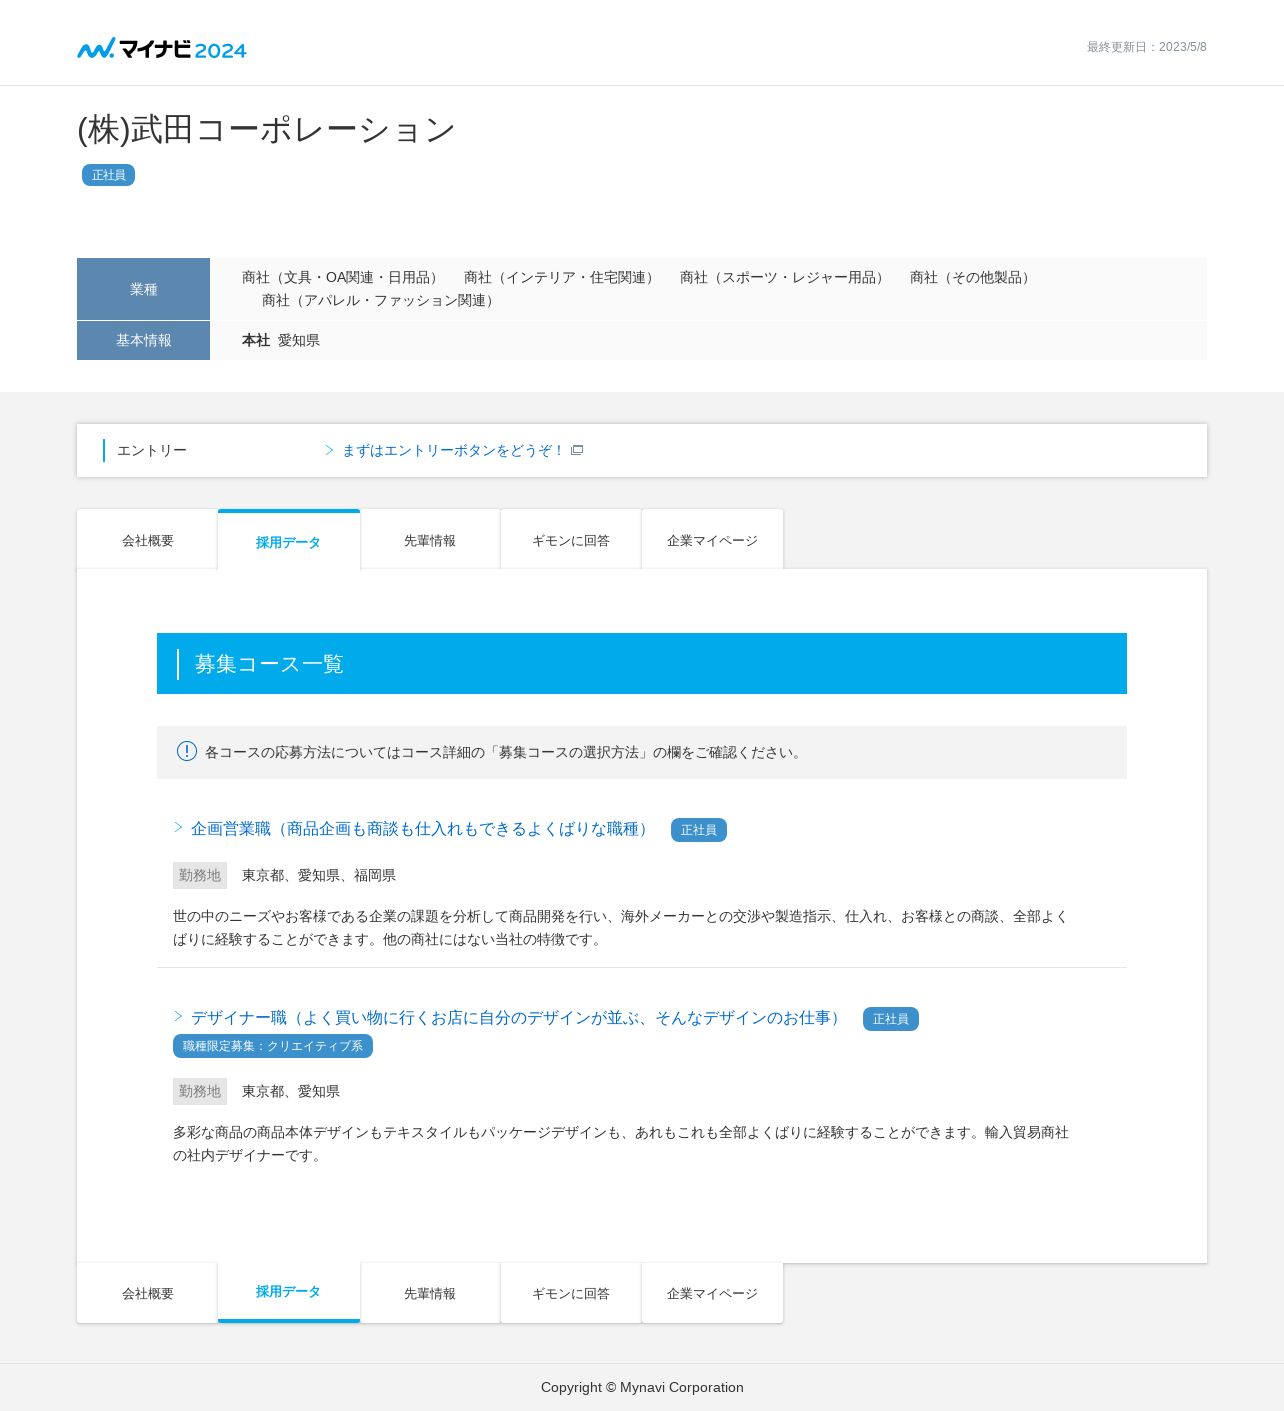The width and height of the screenshot is (1284, 1411).
Task: Click 商社（アパレル・ファッション関連） industry text
Action: point(380,300)
